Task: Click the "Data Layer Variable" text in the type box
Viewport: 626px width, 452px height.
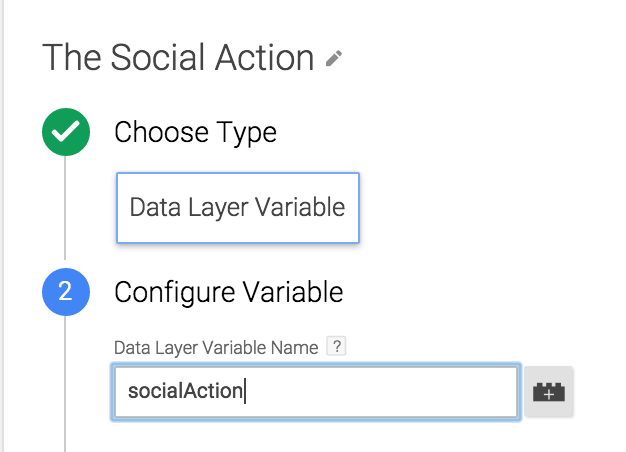Action: 238,207
